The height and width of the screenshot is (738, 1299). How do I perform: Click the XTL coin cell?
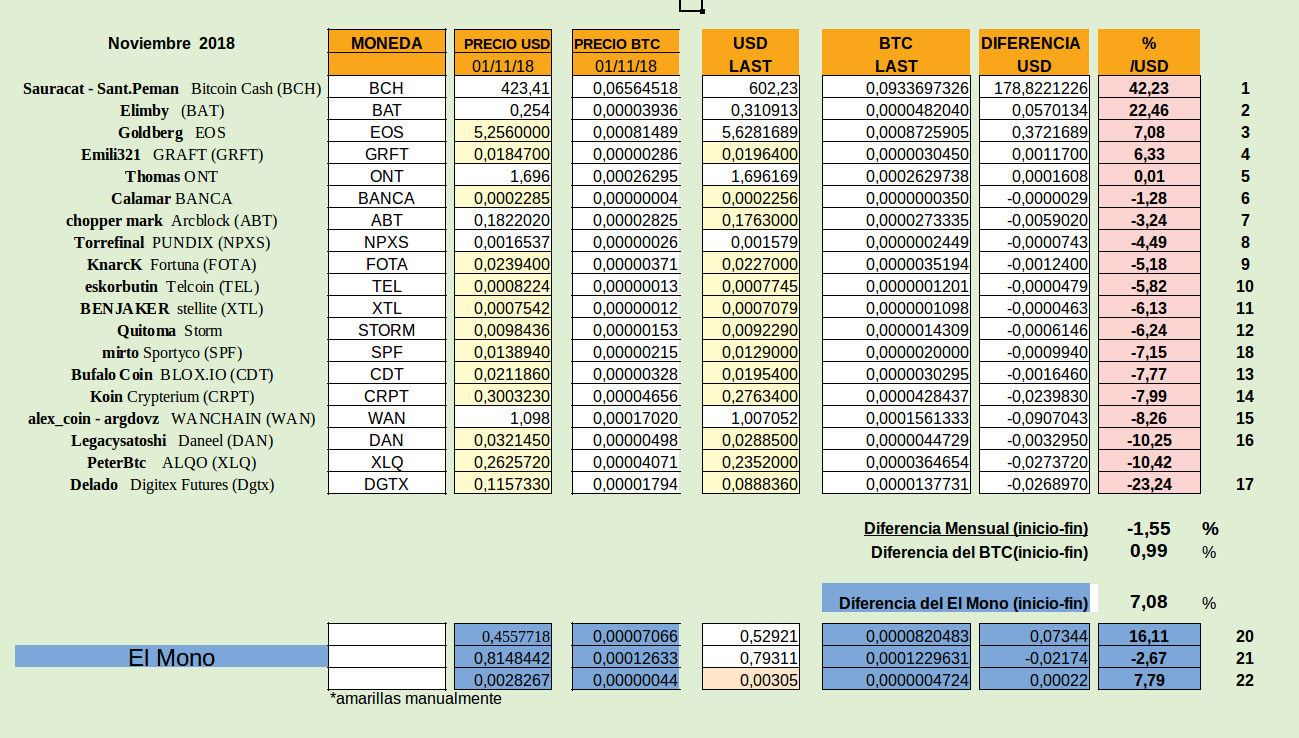387,308
